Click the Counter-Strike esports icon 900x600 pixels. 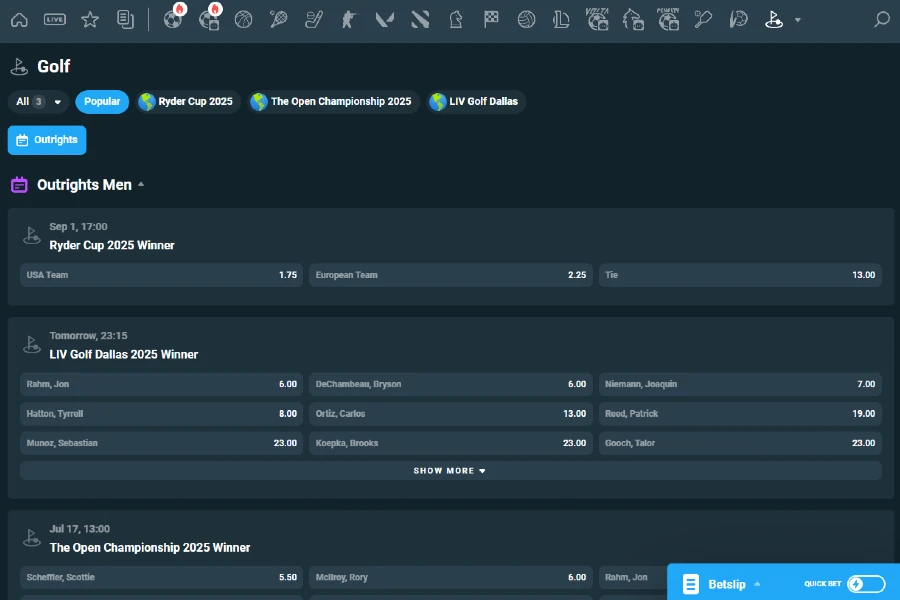348,18
